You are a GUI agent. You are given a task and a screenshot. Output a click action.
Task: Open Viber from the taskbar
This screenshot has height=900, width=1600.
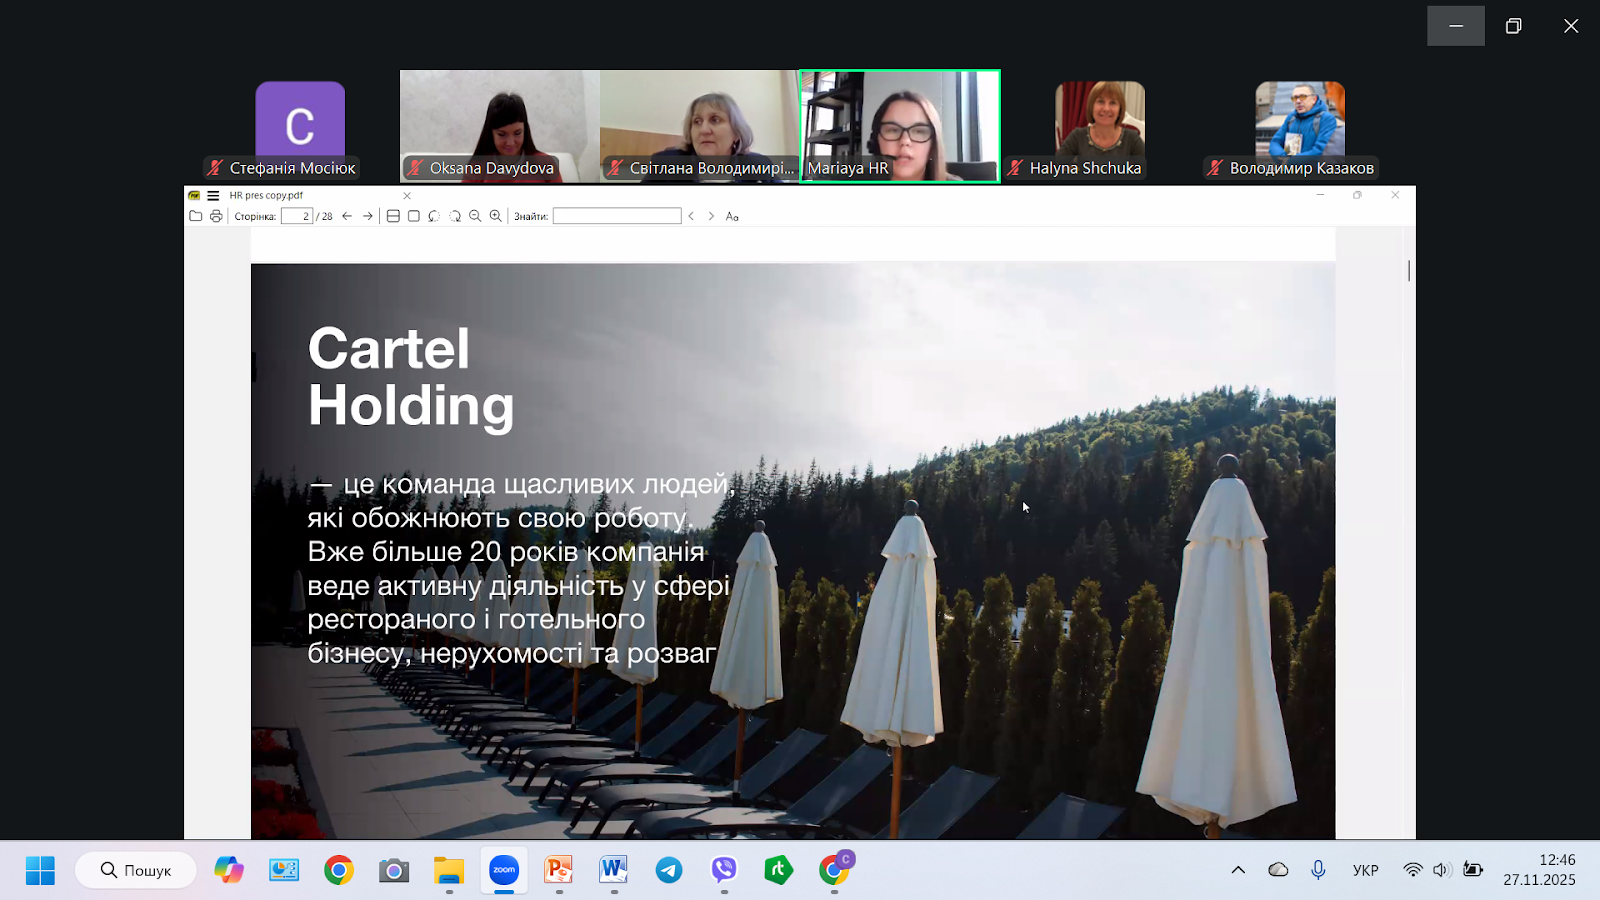(x=724, y=870)
